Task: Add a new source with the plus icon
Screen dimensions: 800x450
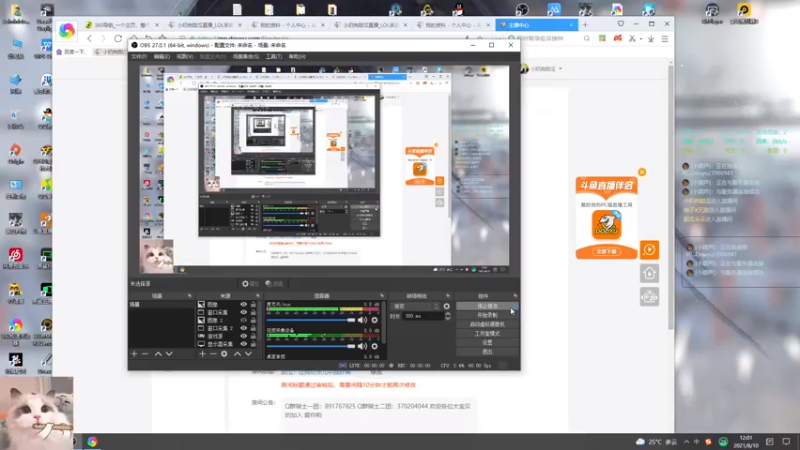Action: pos(203,354)
